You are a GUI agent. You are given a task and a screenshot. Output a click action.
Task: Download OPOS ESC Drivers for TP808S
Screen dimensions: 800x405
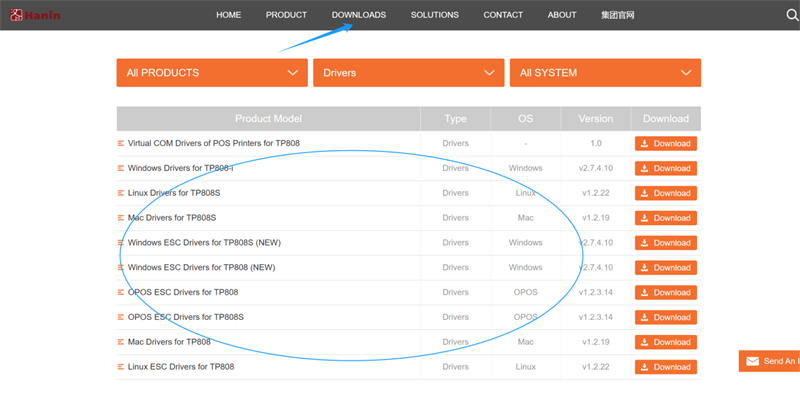click(x=666, y=317)
